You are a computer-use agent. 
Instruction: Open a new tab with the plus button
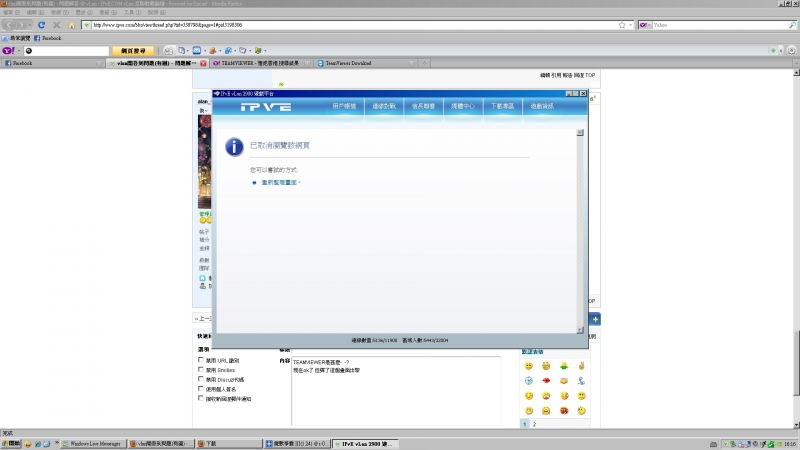(x=424, y=63)
